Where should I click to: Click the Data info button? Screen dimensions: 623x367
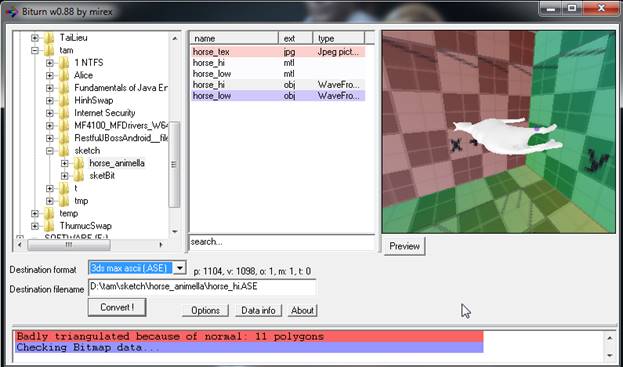(258, 311)
